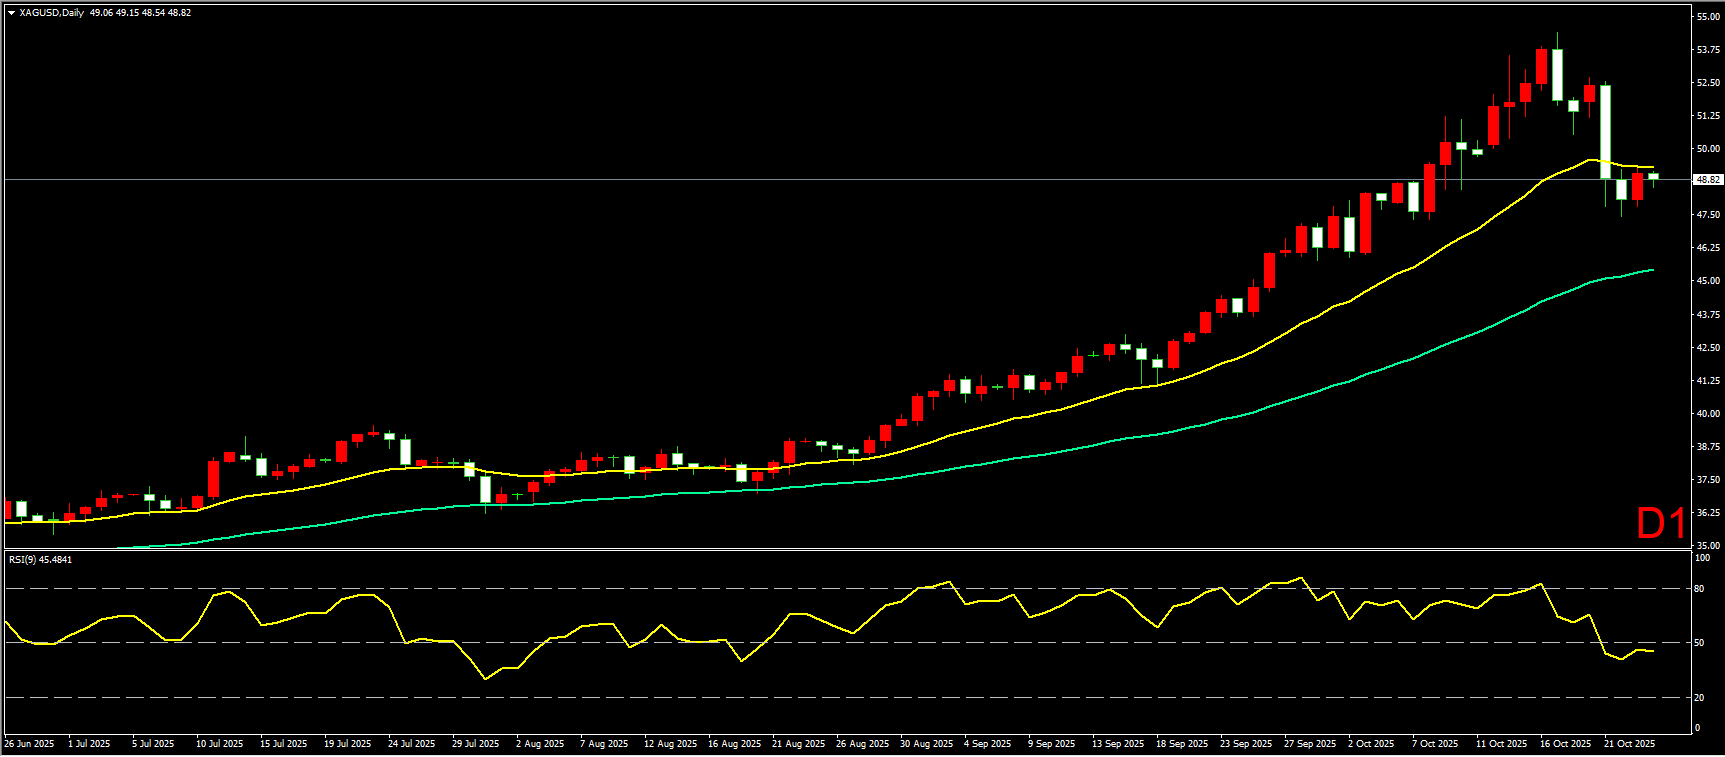Click the 35.00 price scale value

click(x=1707, y=546)
